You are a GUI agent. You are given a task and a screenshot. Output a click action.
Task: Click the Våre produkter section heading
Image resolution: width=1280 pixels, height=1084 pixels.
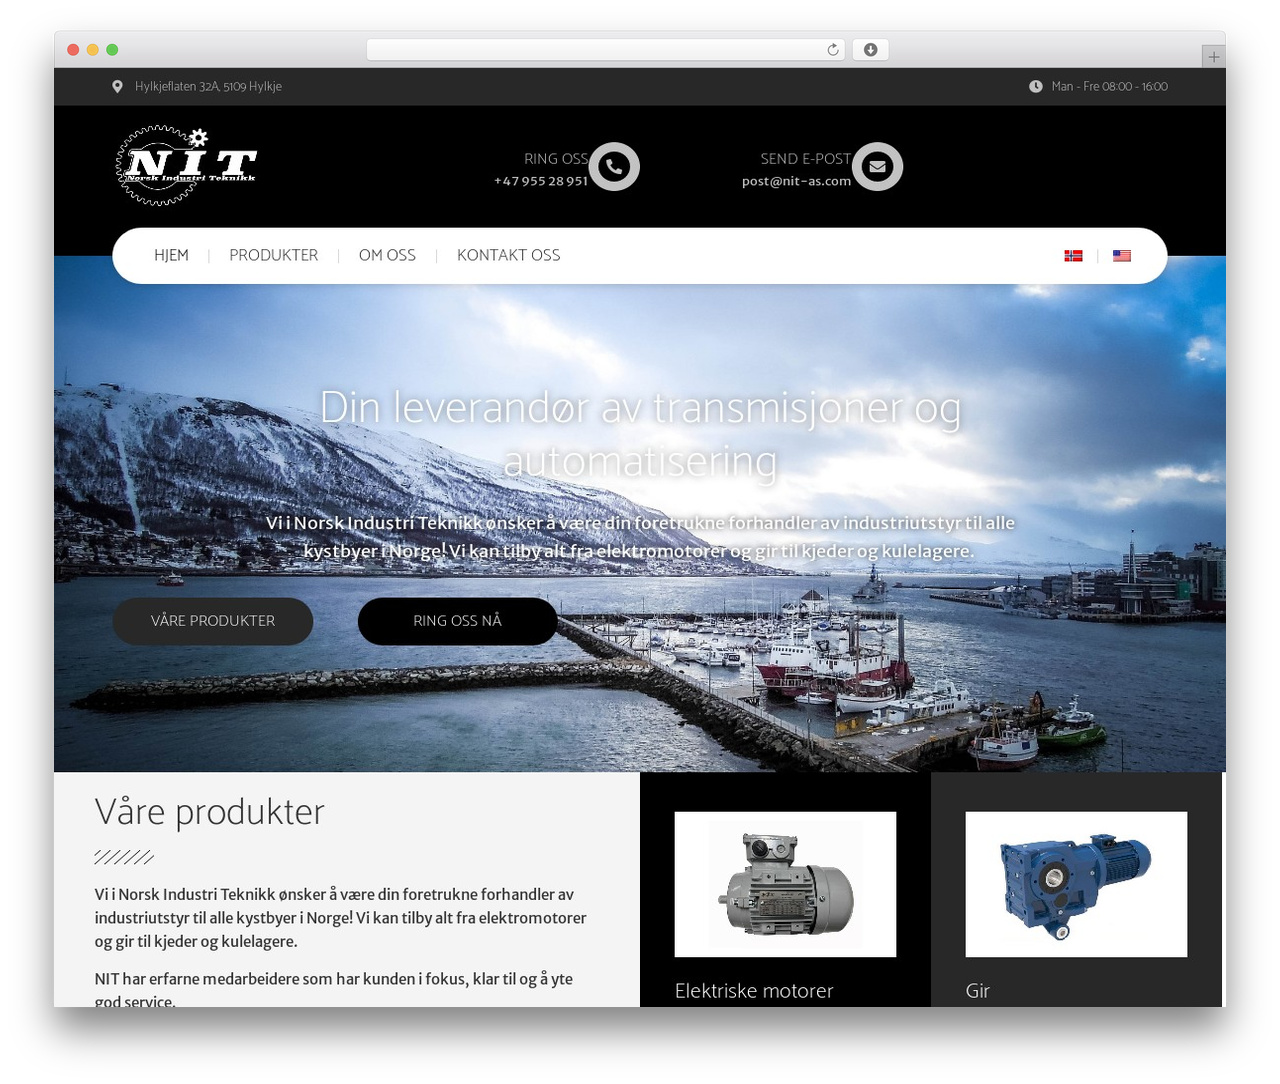pyautogui.click(x=210, y=812)
